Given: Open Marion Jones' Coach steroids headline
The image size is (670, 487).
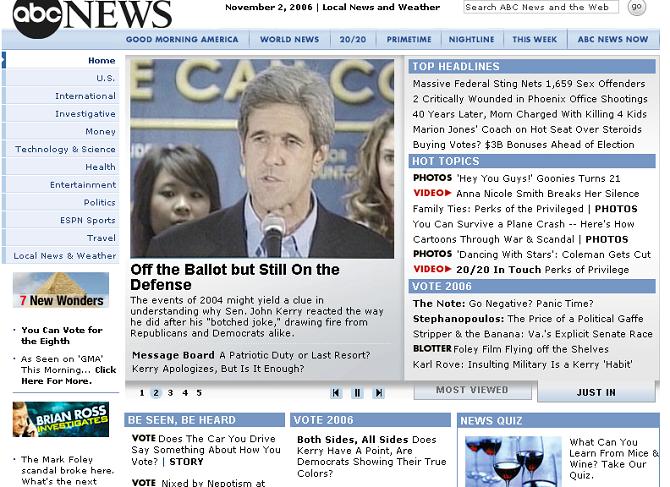Looking at the screenshot, I should 527,129.
